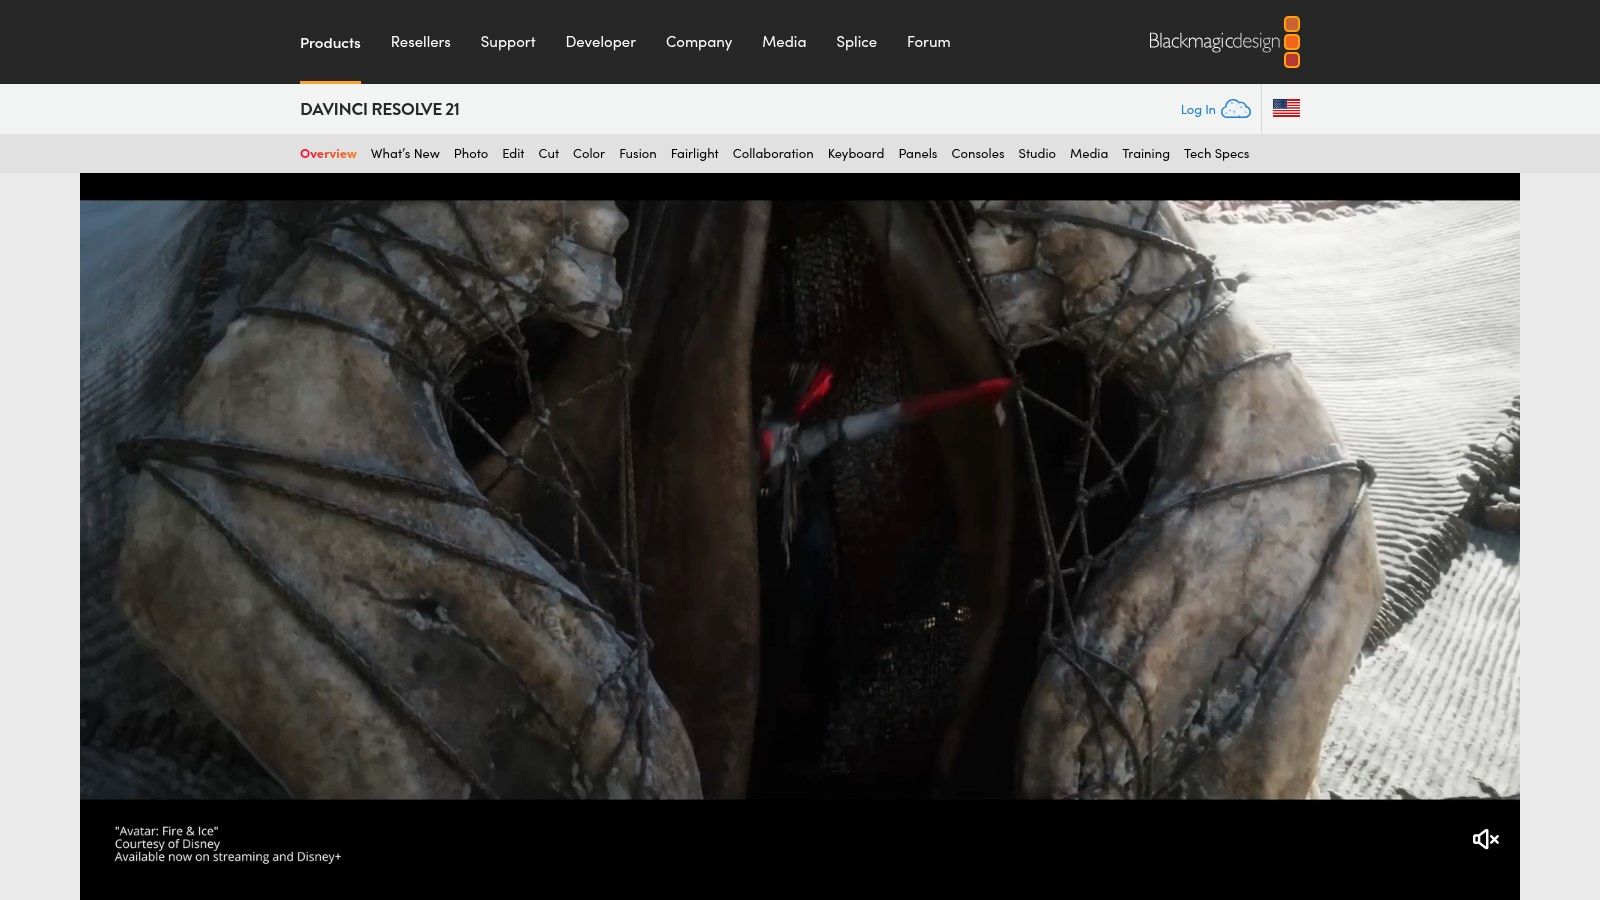The height and width of the screenshot is (900, 1600).
Task: Open the Products menu
Action: click(330, 42)
